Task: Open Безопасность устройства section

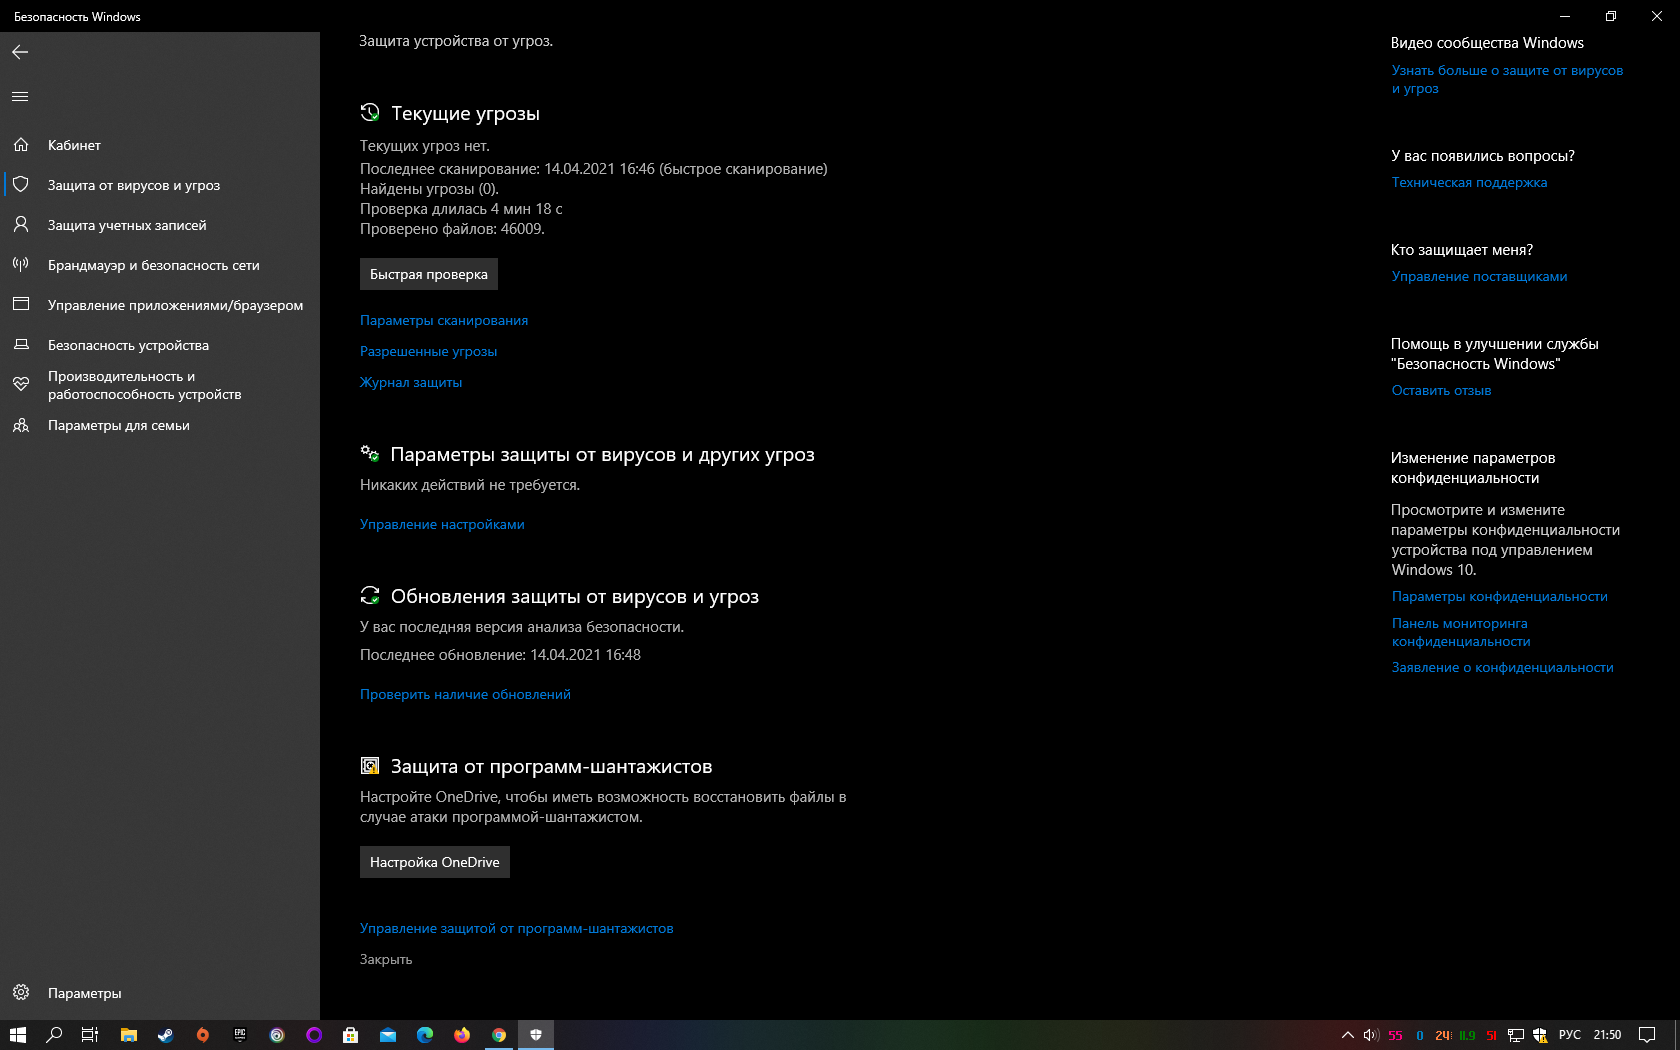Action: pos(160,345)
